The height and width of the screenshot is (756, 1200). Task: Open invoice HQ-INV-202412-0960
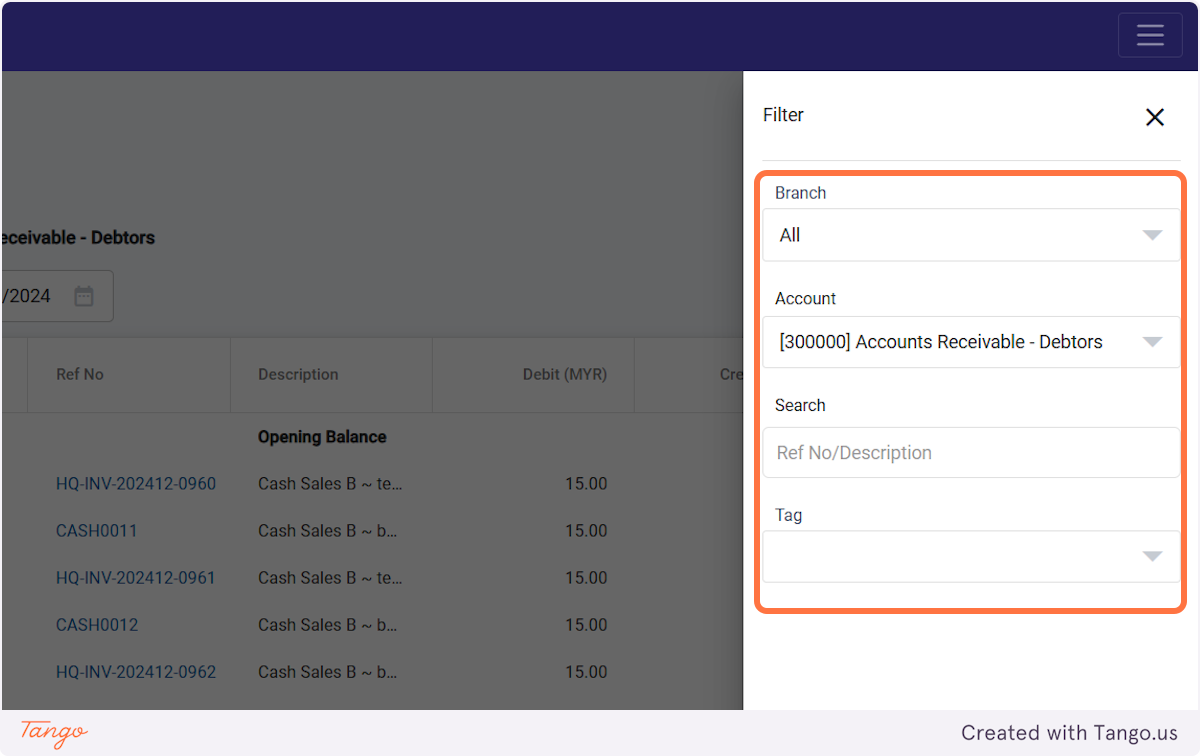tap(136, 484)
